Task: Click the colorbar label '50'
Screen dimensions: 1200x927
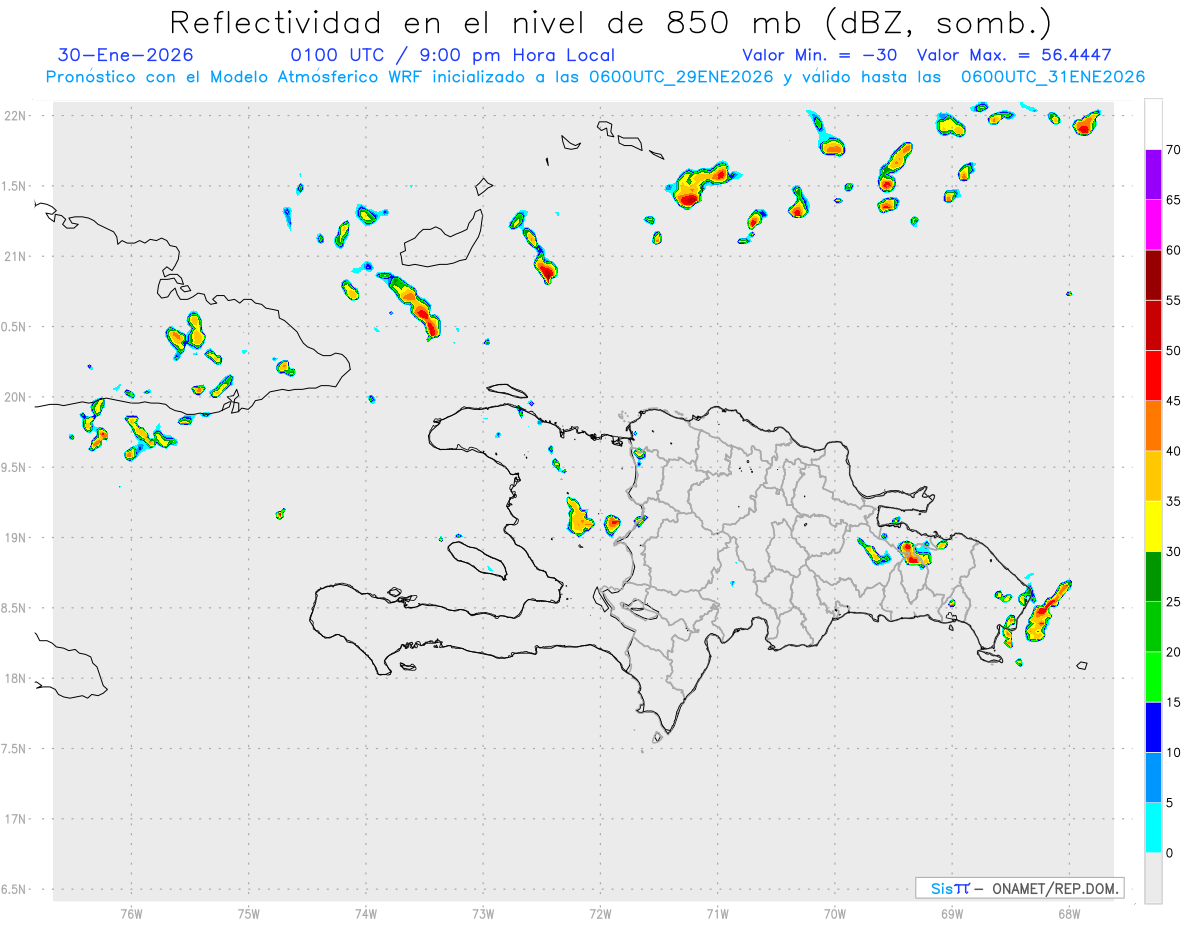Action: [x=1174, y=351]
